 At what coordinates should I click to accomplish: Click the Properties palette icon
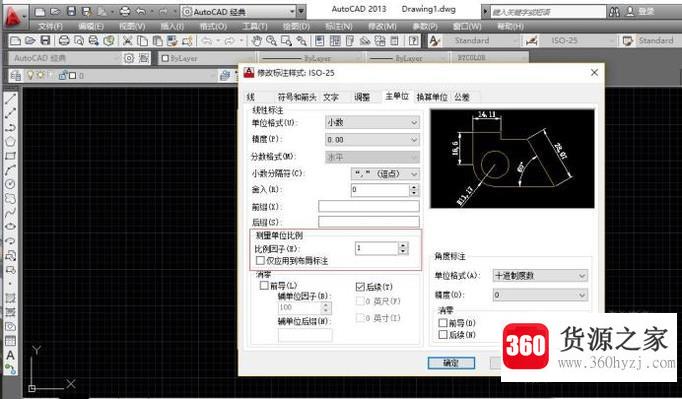pyautogui.click(x=320, y=41)
